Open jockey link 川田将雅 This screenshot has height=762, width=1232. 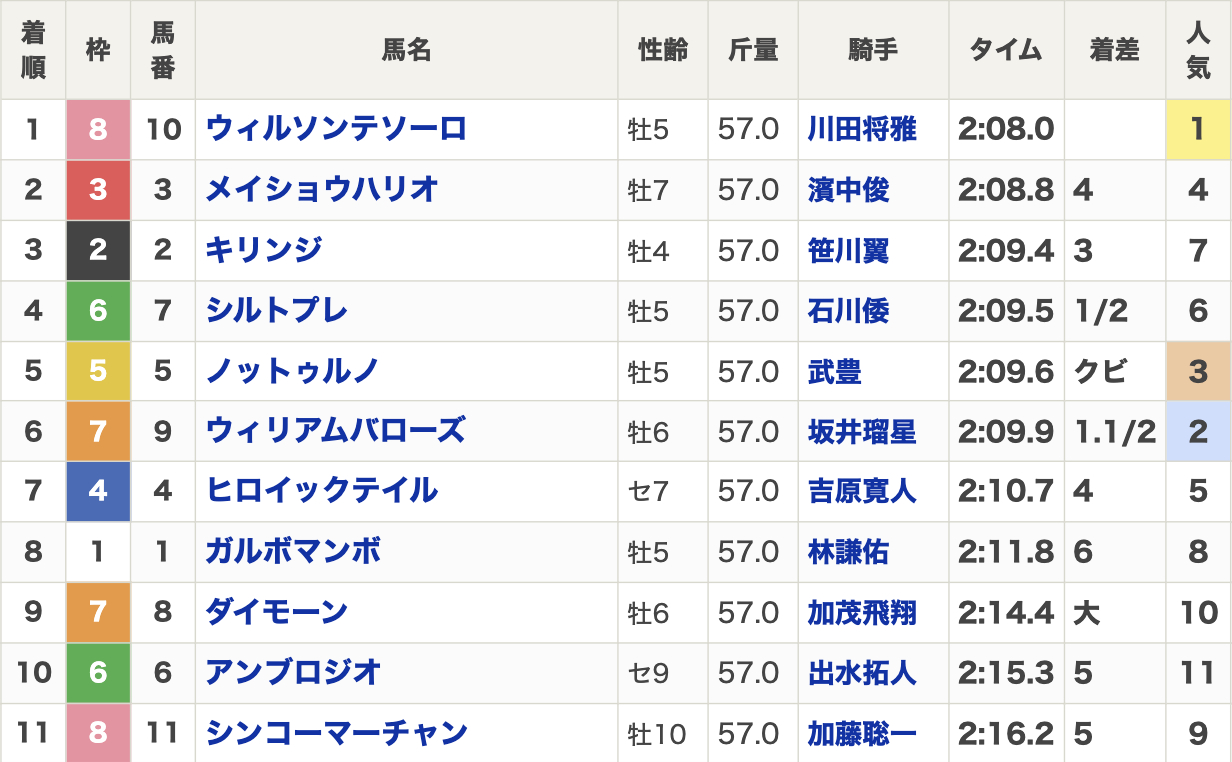pyautogui.click(x=862, y=129)
